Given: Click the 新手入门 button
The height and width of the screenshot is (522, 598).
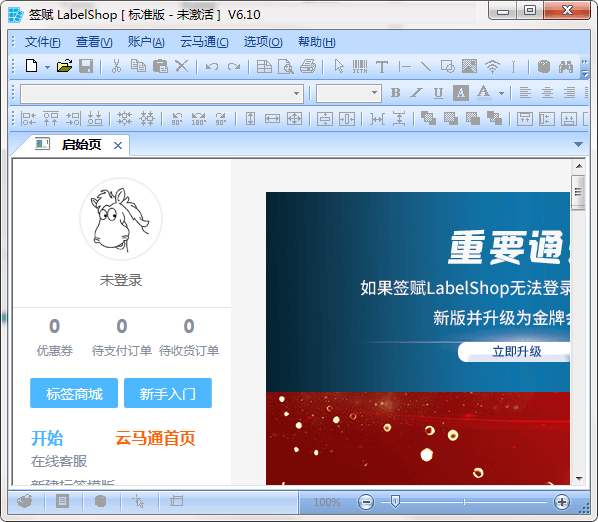Looking at the screenshot, I should (x=168, y=393).
